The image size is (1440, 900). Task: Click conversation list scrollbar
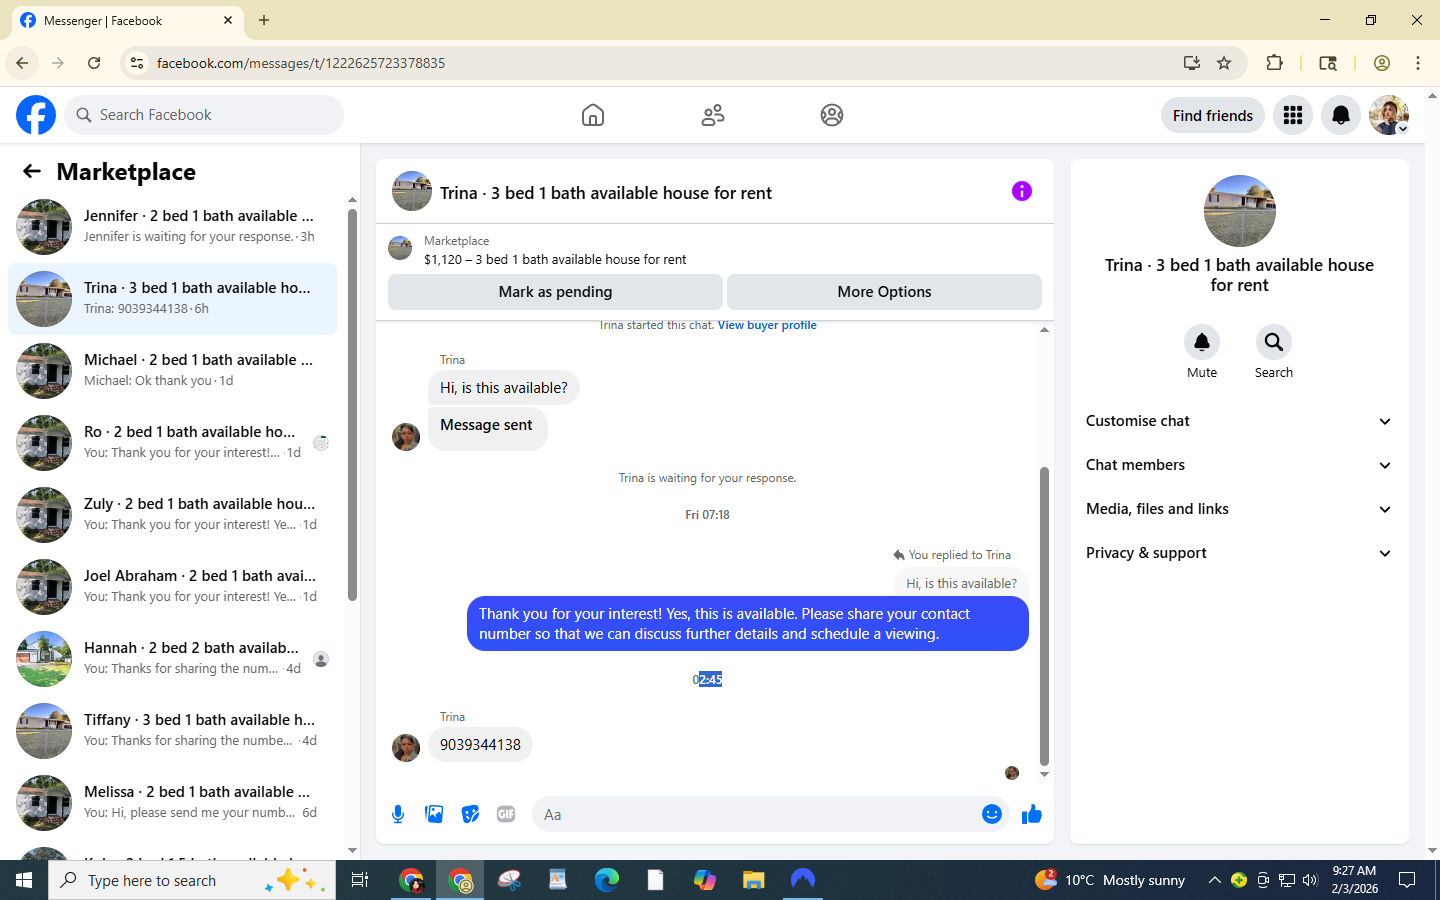pos(352,405)
